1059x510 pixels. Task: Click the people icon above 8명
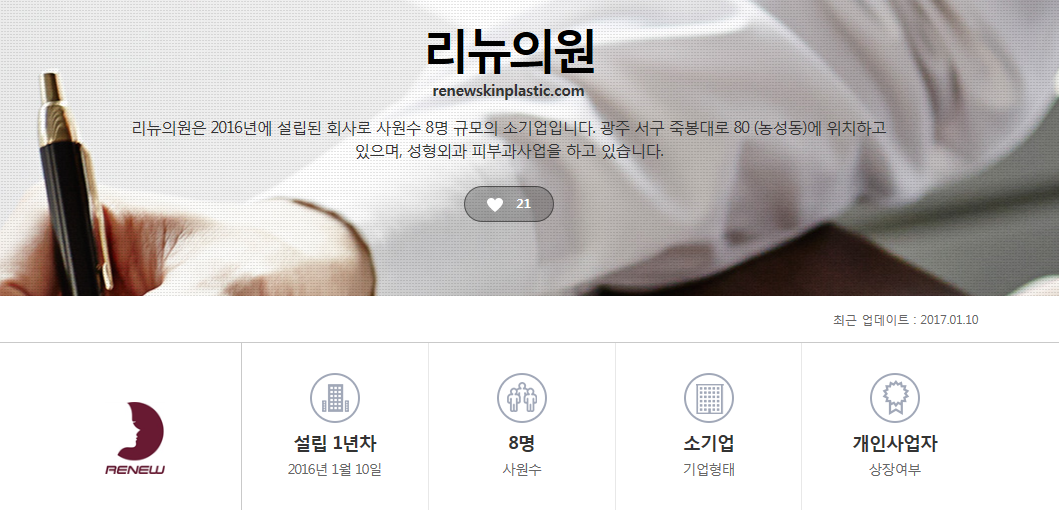click(522, 398)
